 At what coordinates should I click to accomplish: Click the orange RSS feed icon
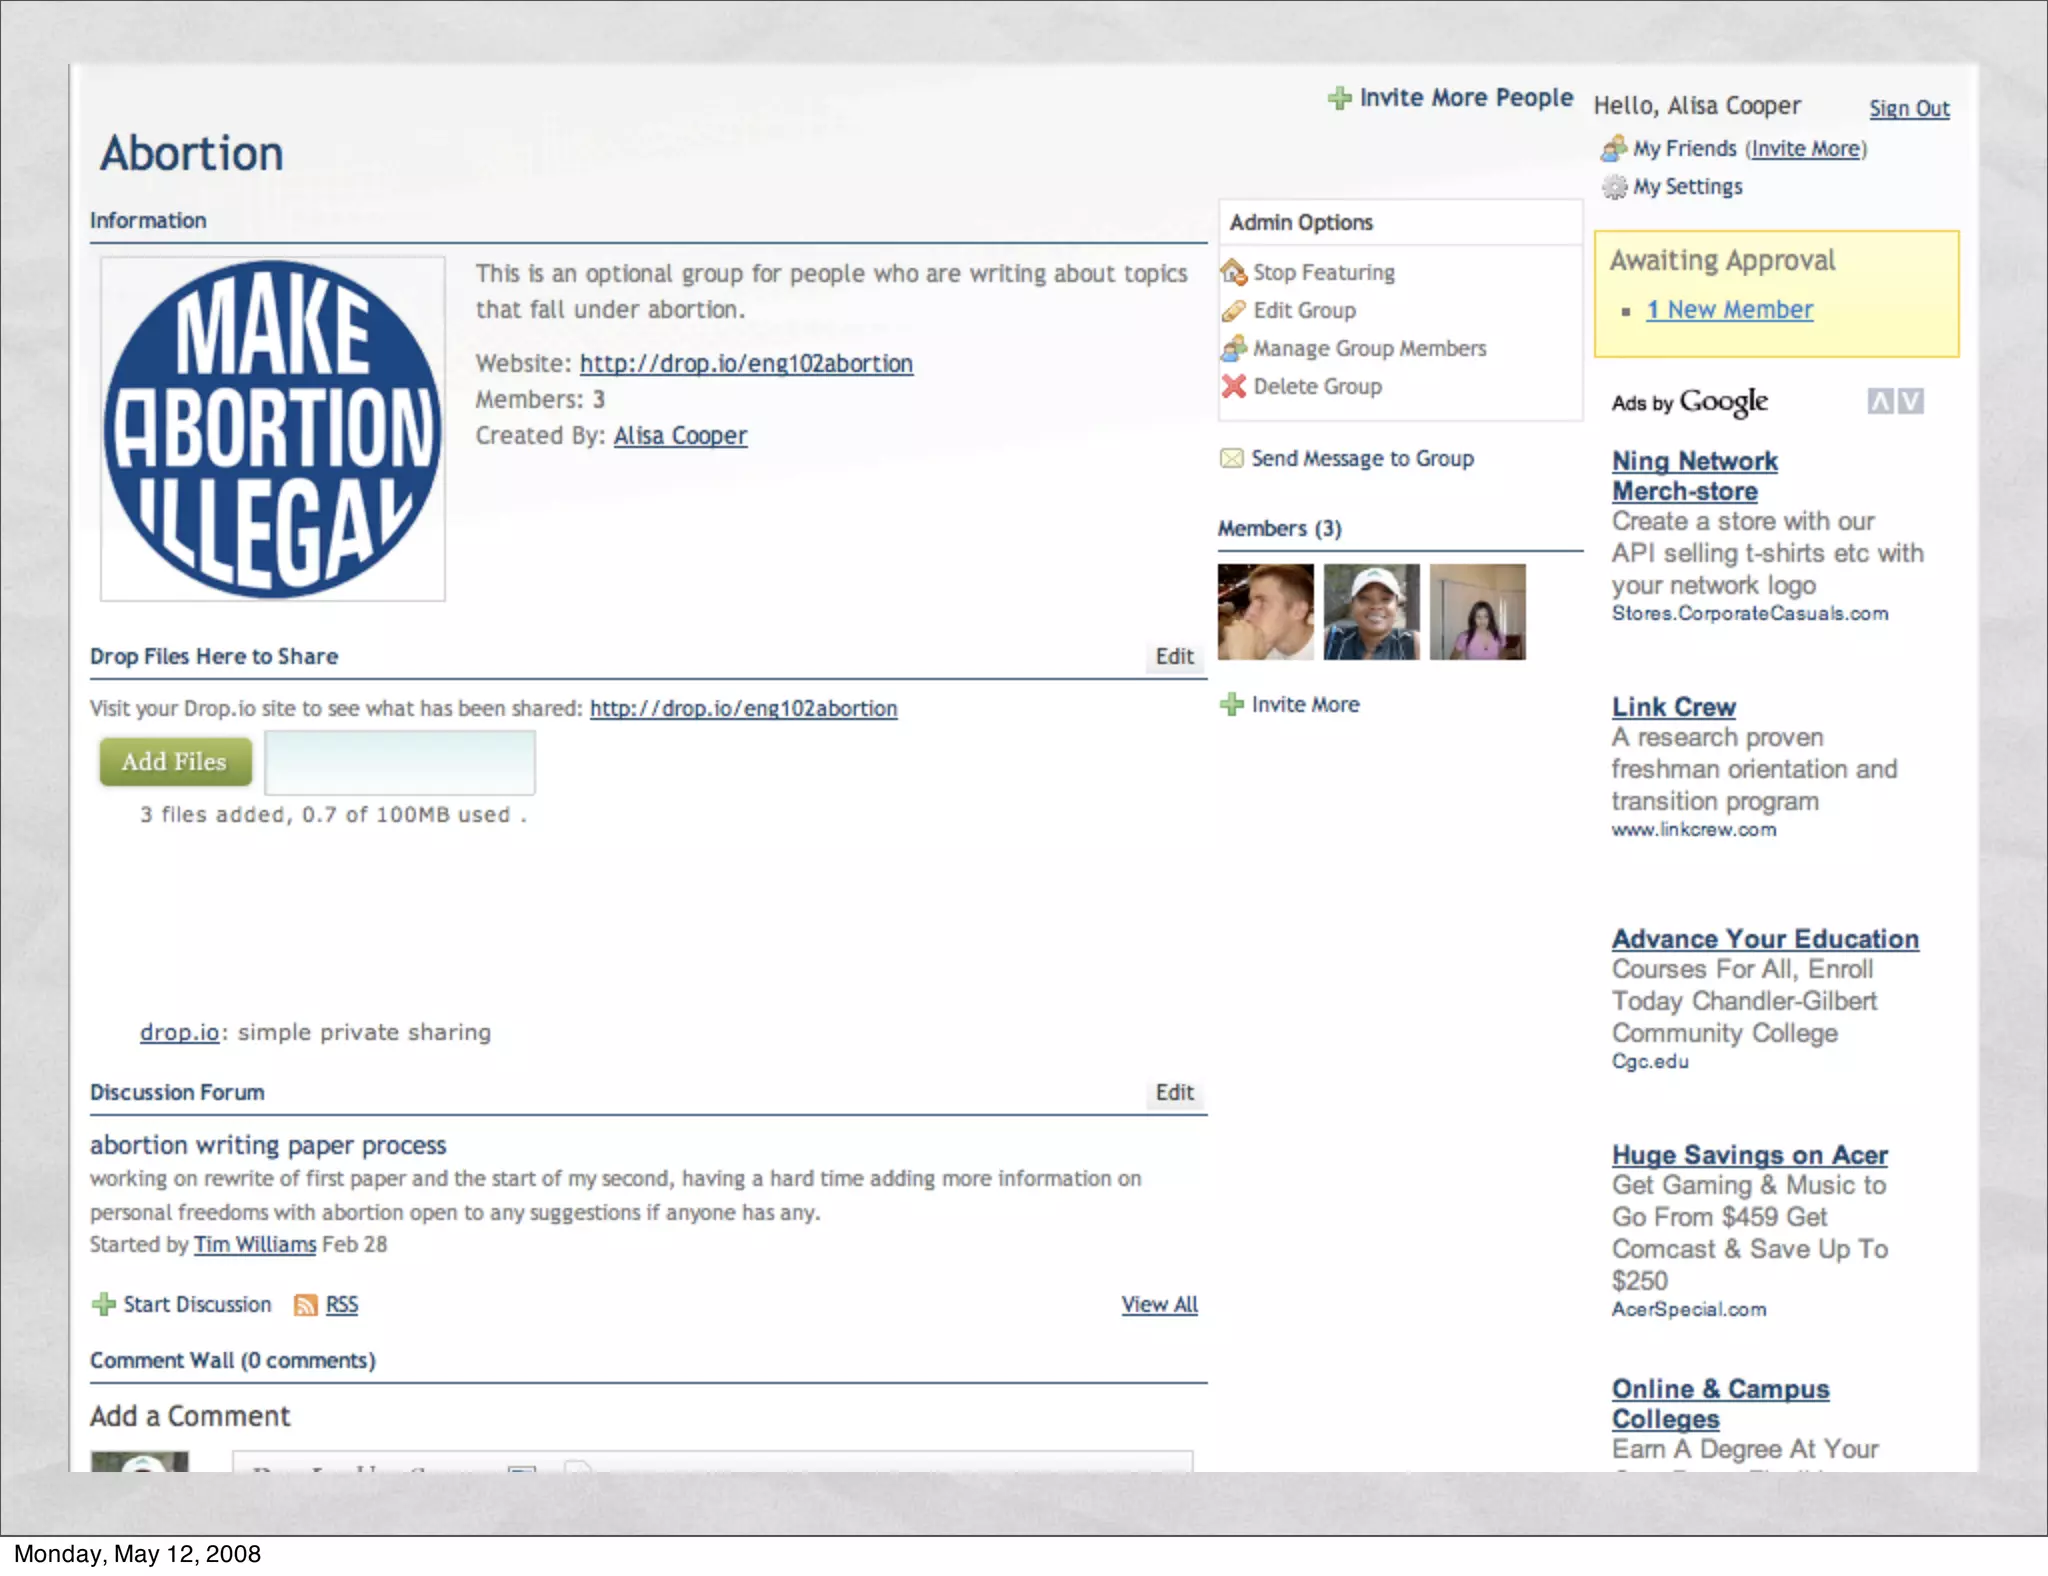pyautogui.click(x=305, y=1305)
